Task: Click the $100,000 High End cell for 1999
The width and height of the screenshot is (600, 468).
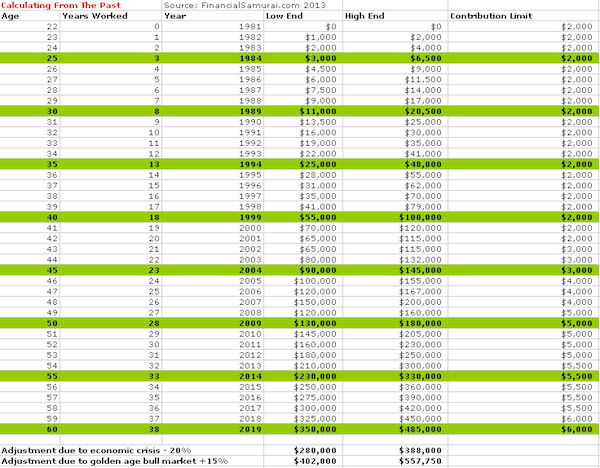Action: (x=395, y=217)
